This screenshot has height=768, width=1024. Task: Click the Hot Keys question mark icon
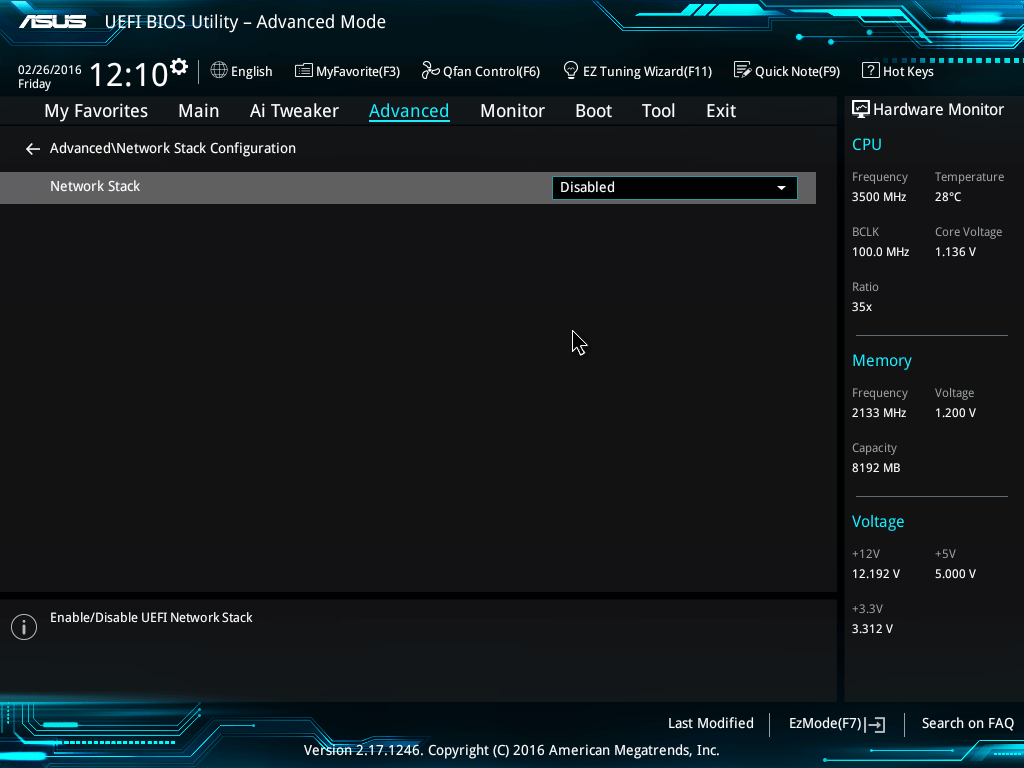(870, 71)
